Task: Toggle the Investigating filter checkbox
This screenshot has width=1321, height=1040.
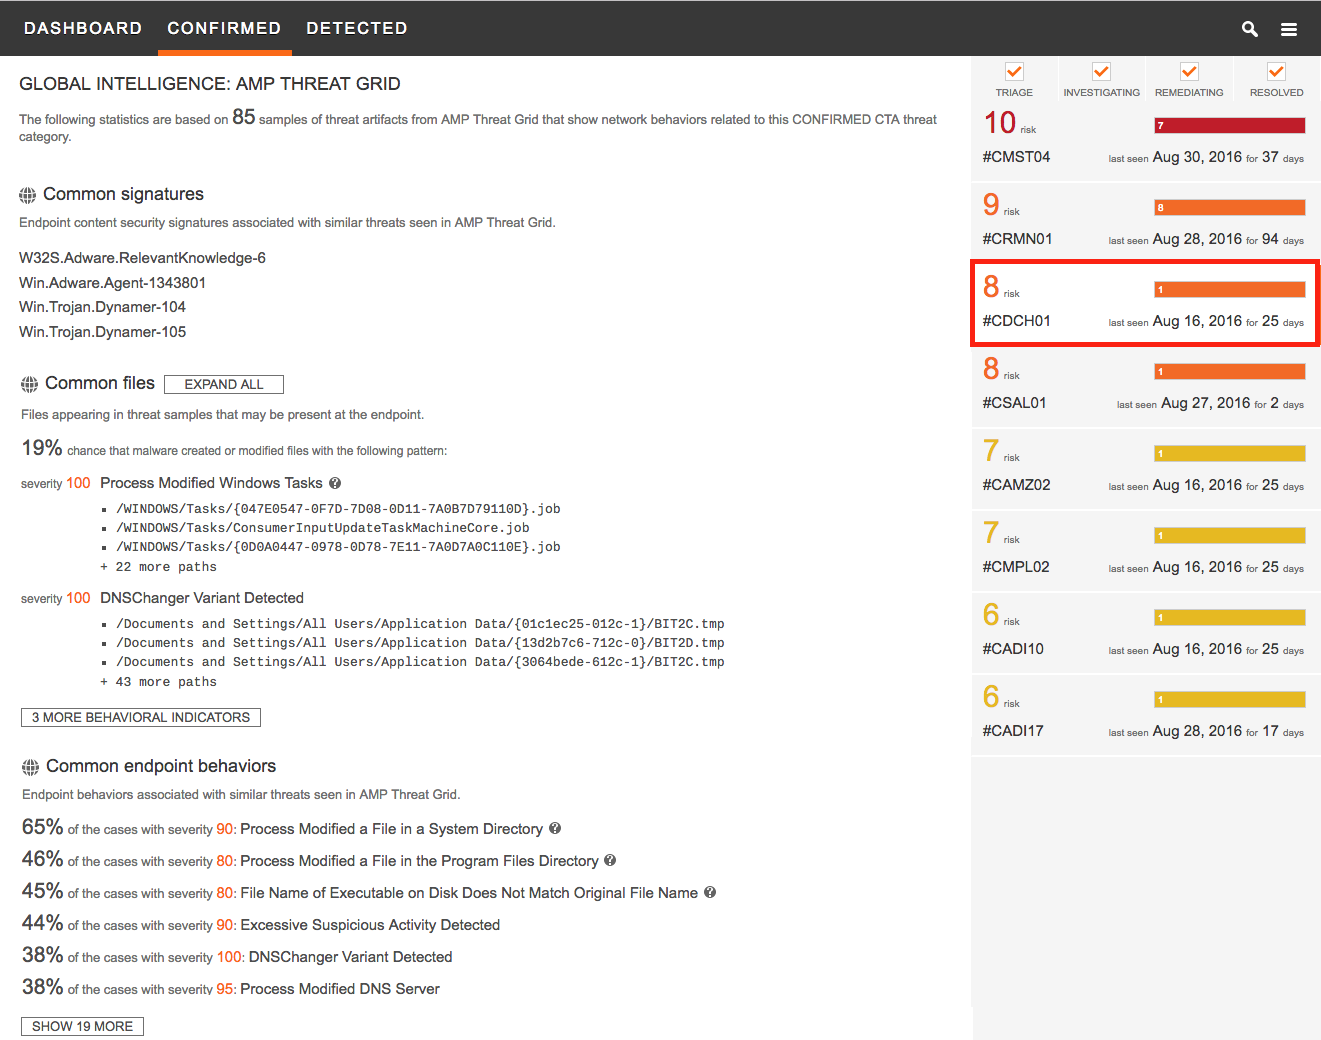Action: tap(1101, 72)
